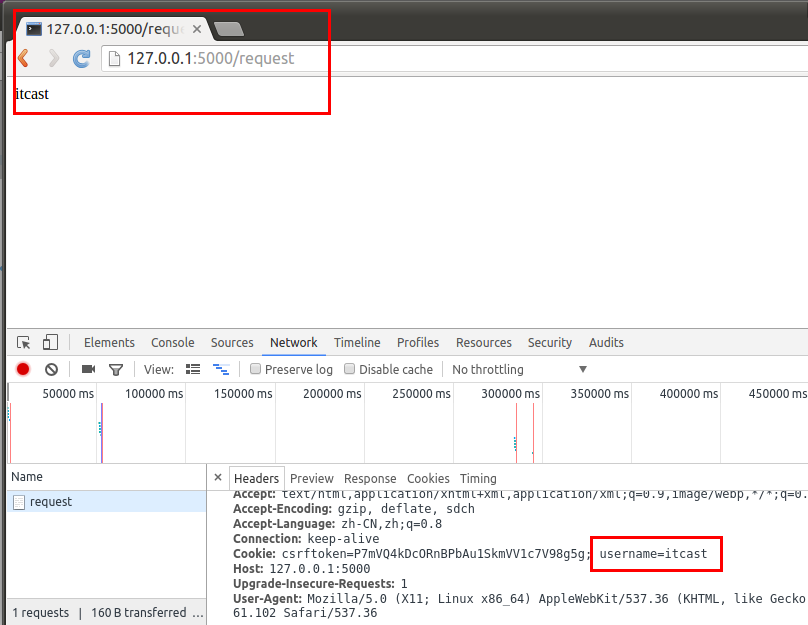Click the capture screenshots camera icon

coord(88,369)
